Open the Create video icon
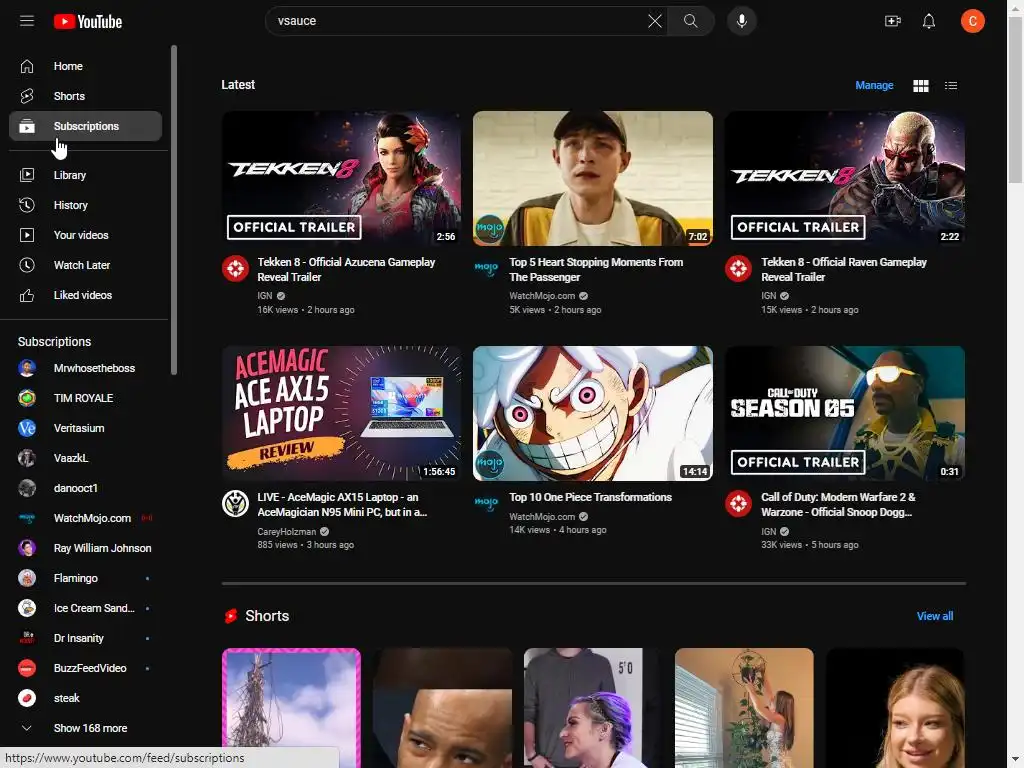This screenshot has height=768, width=1024. point(893,21)
